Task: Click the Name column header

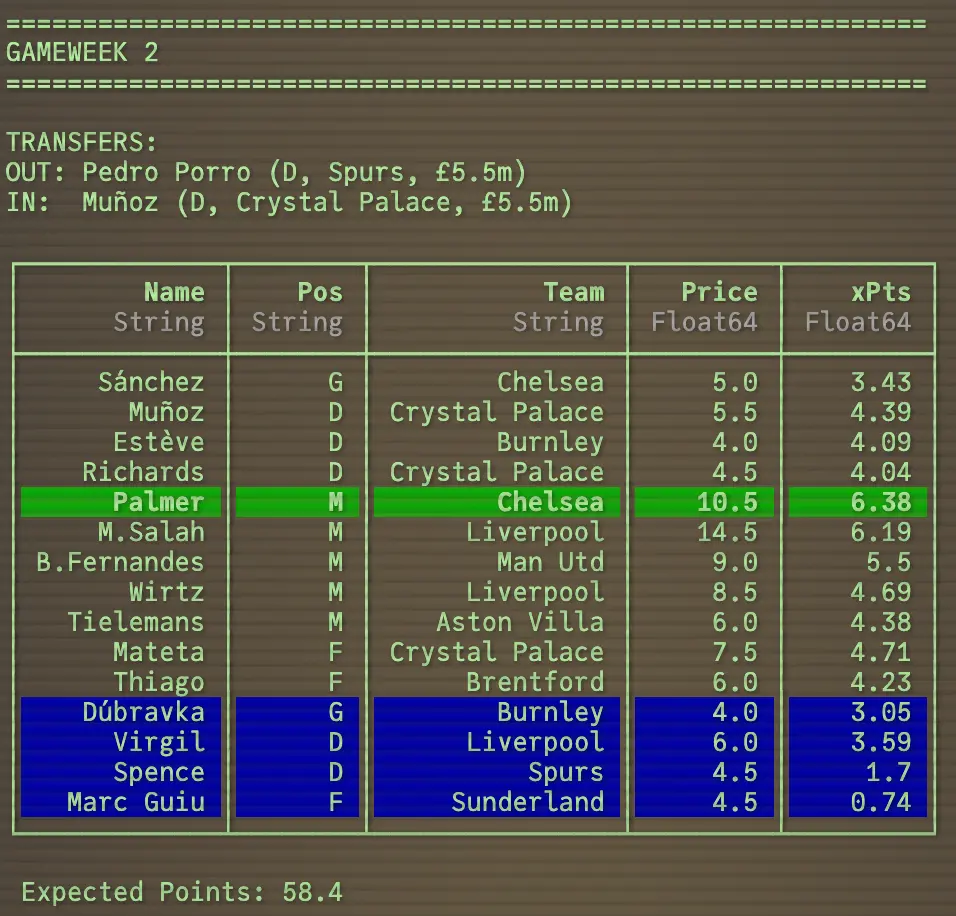Action: pyautogui.click(x=174, y=292)
